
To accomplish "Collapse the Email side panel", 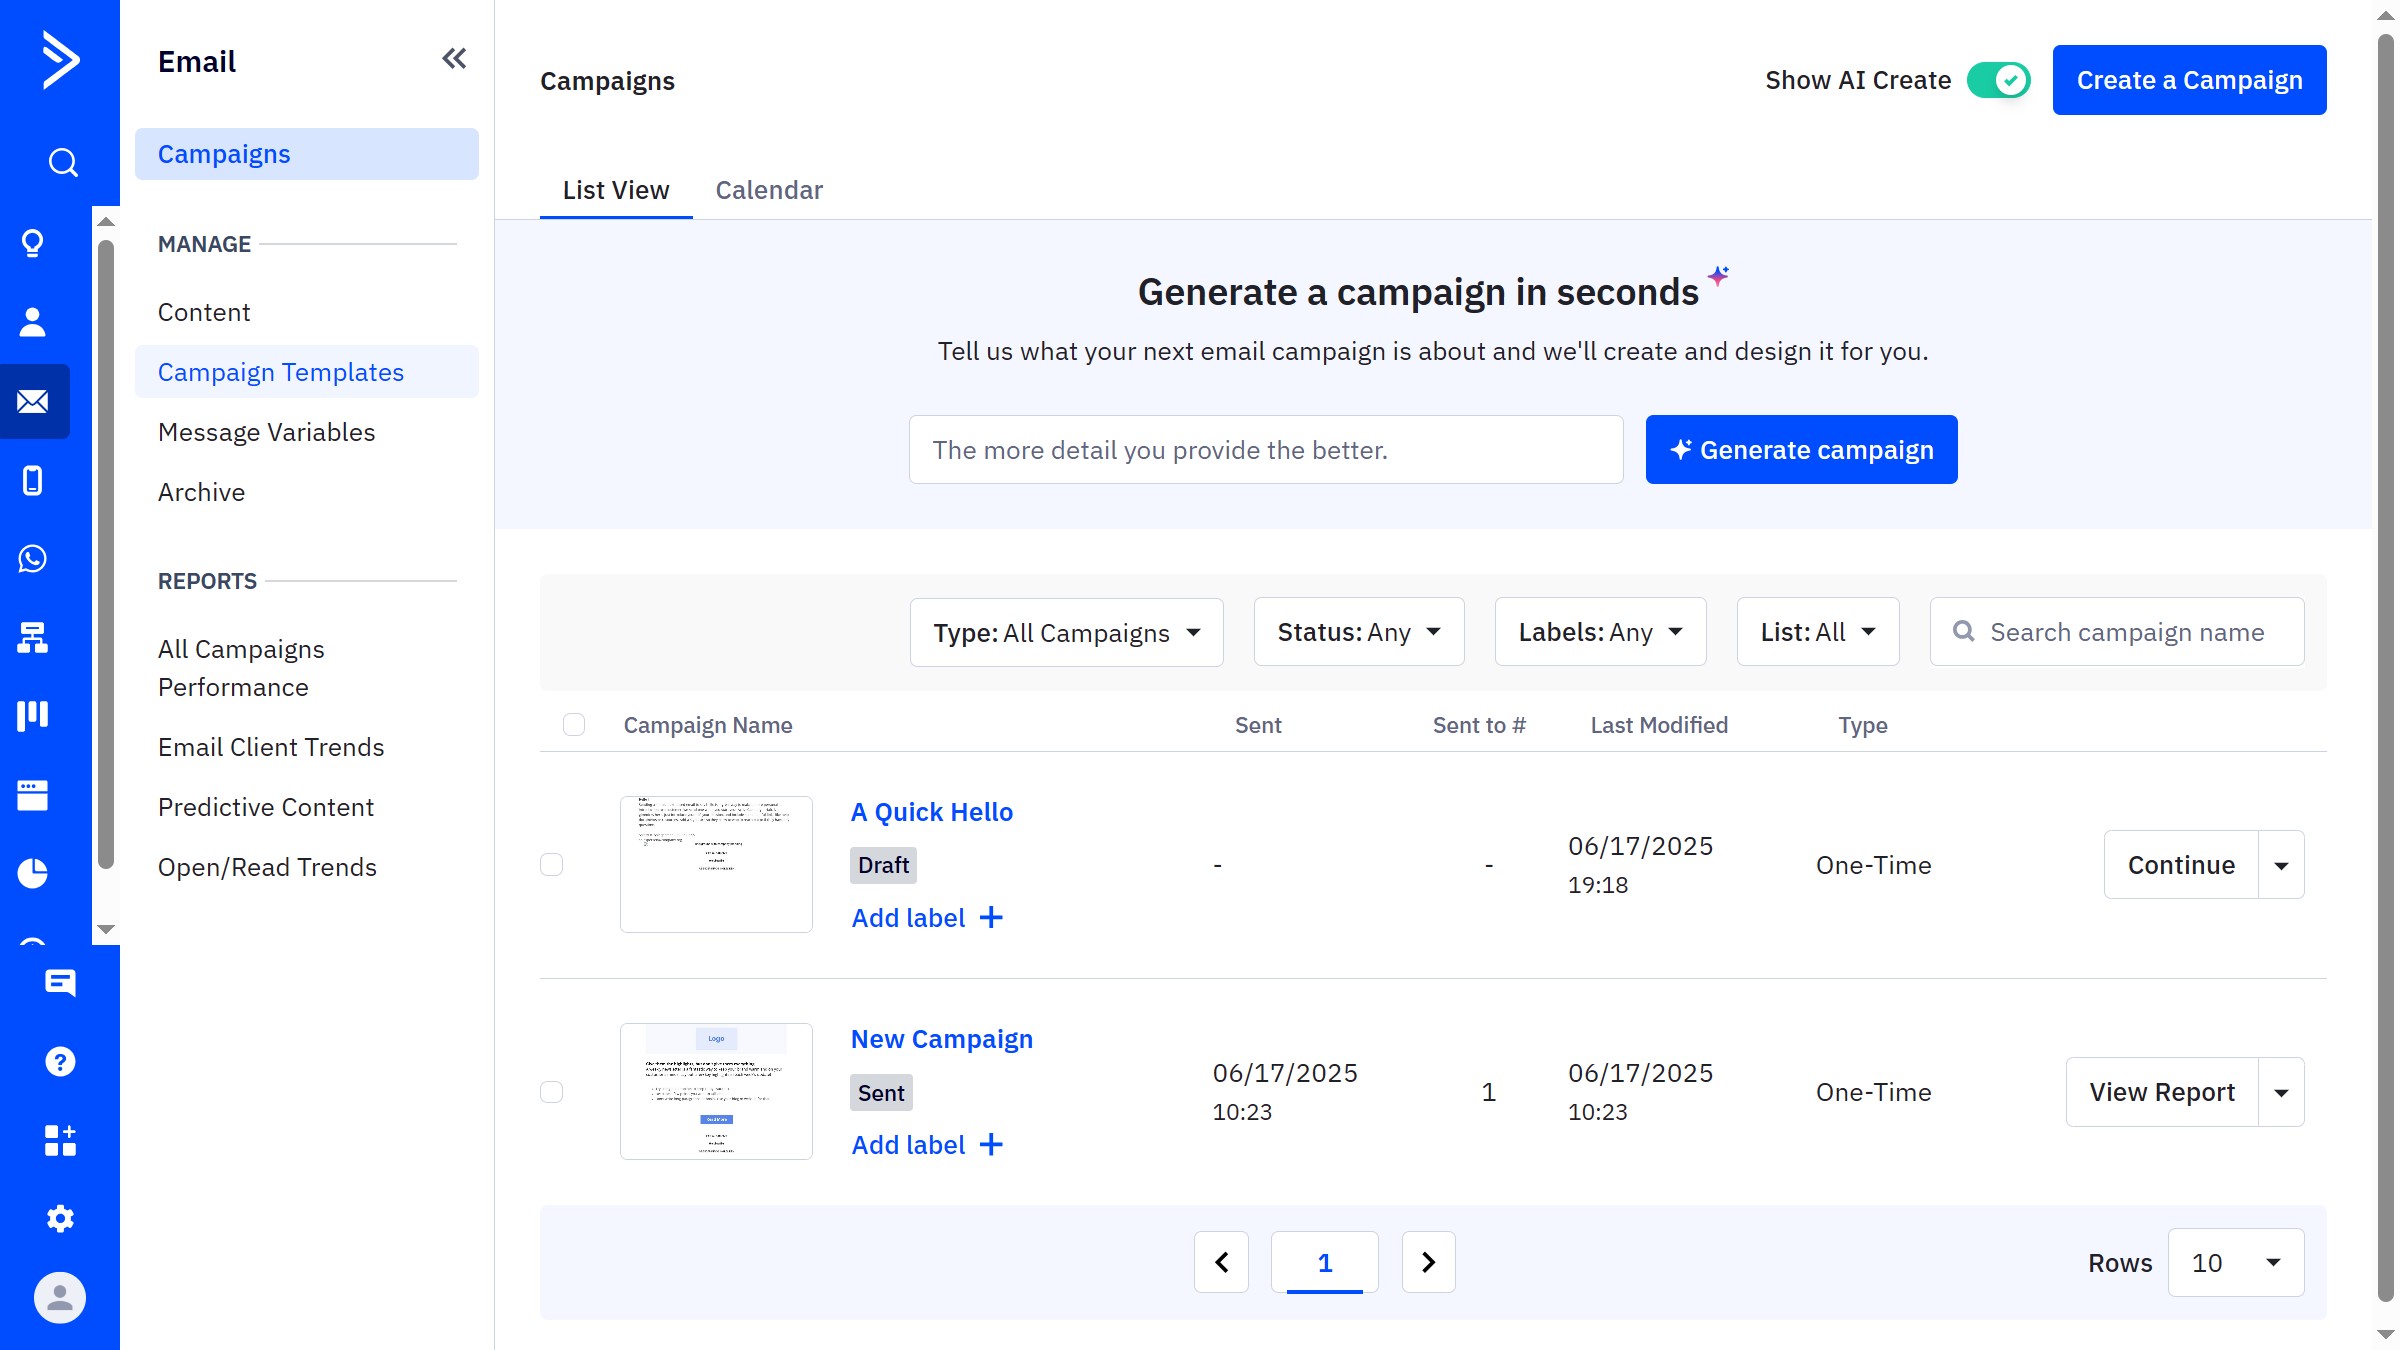I will (x=454, y=59).
